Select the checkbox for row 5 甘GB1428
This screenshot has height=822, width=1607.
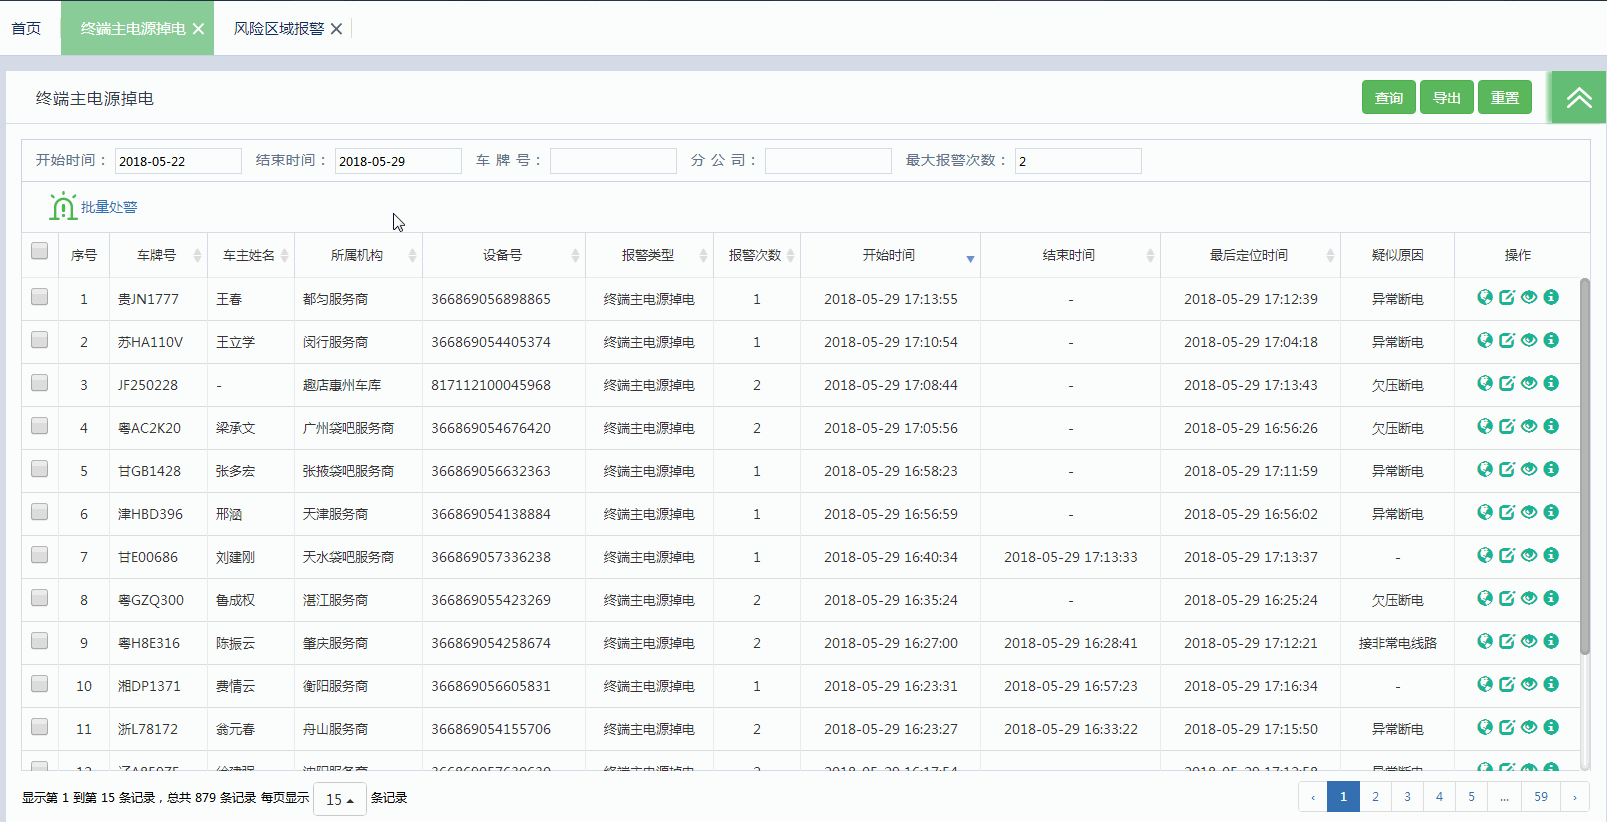40,469
